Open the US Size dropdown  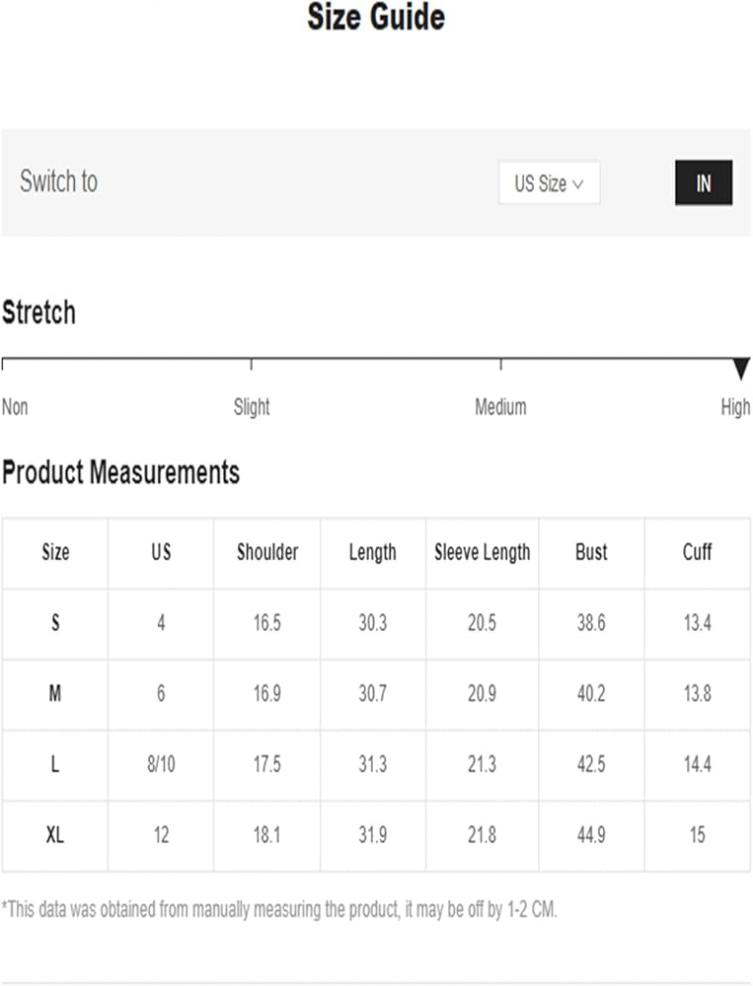click(549, 183)
